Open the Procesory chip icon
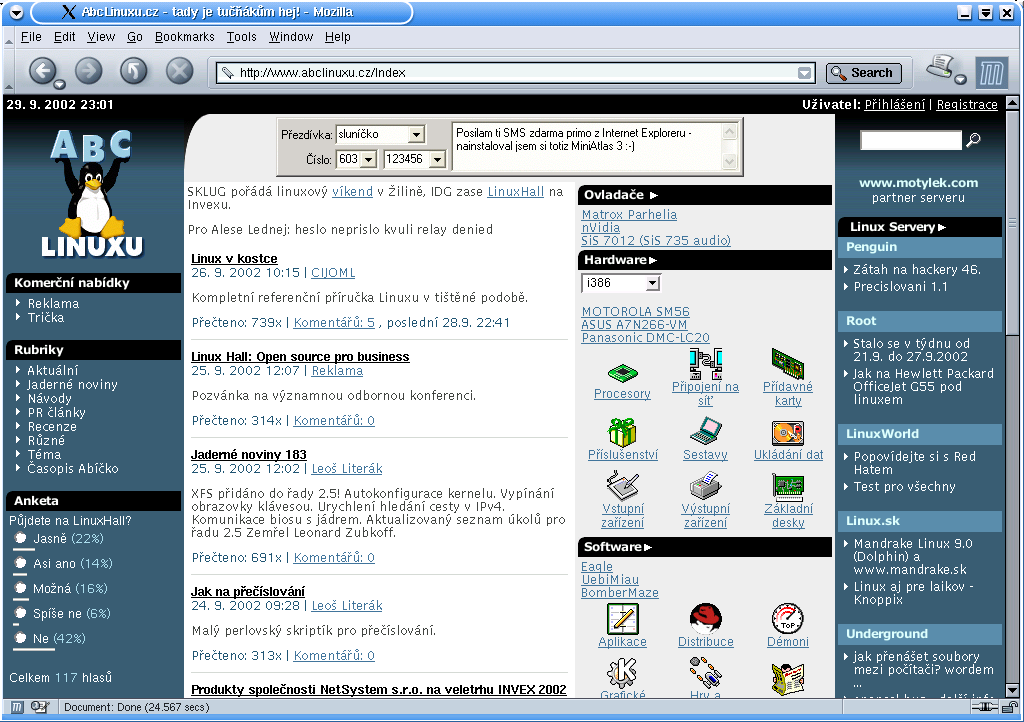The image size is (1024, 722). [622, 373]
